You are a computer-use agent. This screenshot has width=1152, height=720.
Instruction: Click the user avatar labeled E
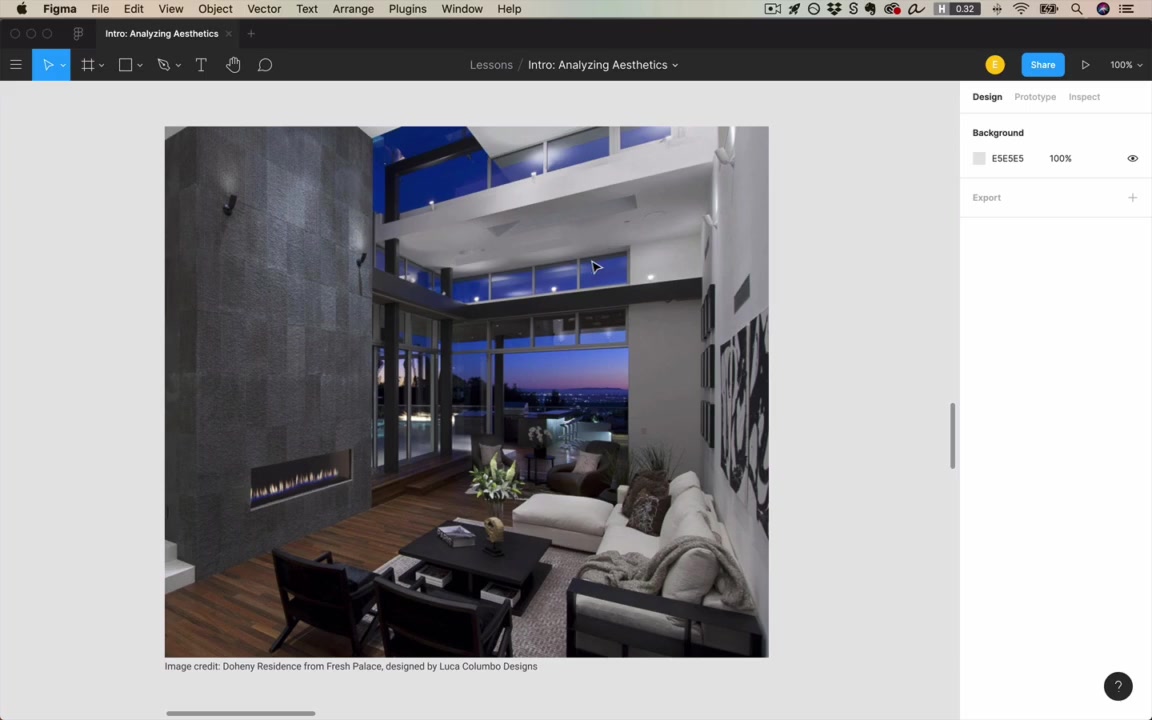[995, 65]
